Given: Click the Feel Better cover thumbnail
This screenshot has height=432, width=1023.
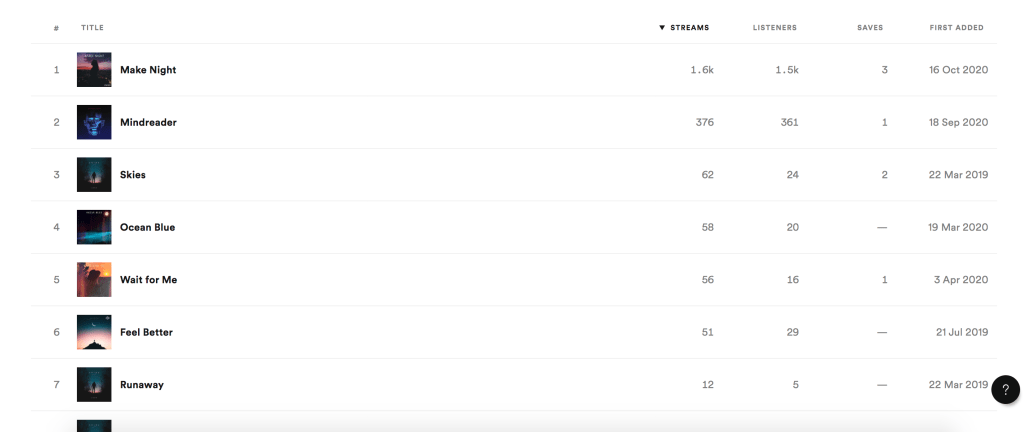Looking at the screenshot, I should tap(94, 332).
